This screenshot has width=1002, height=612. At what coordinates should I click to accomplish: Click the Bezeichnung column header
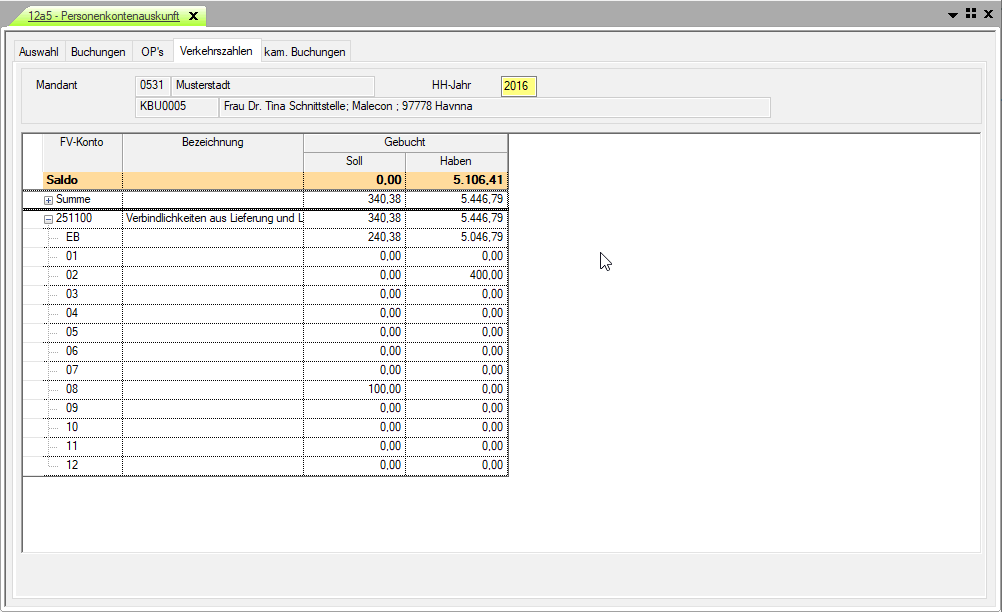(x=212, y=142)
